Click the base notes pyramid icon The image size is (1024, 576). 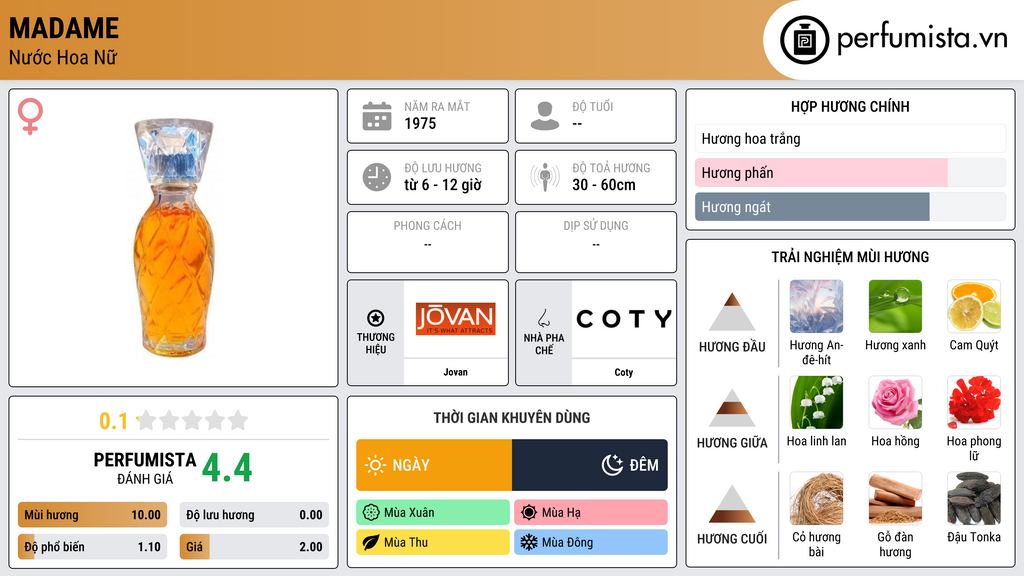[732, 504]
